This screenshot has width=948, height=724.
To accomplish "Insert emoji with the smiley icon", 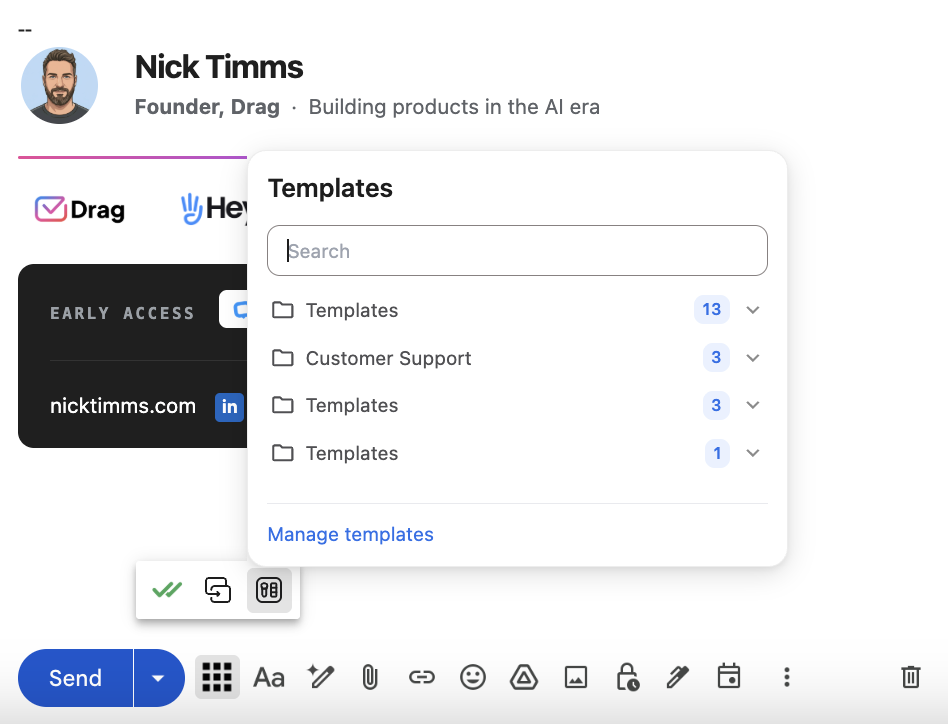I will 473,677.
